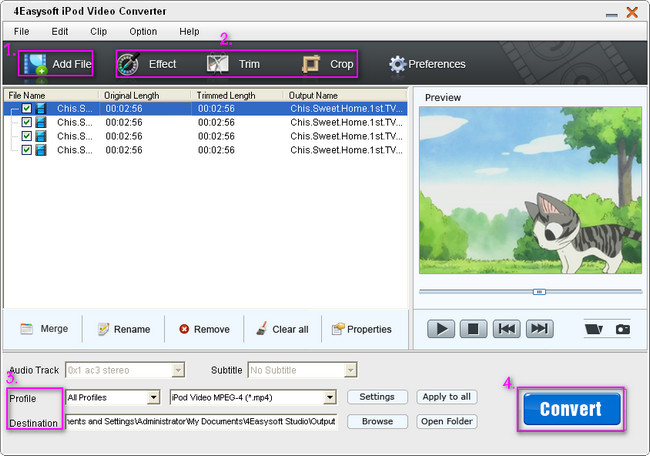Viewport: 650px width, 456px height.
Task: Uncheck the second Chis.S... file checkbox
Action: [x=27, y=122]
